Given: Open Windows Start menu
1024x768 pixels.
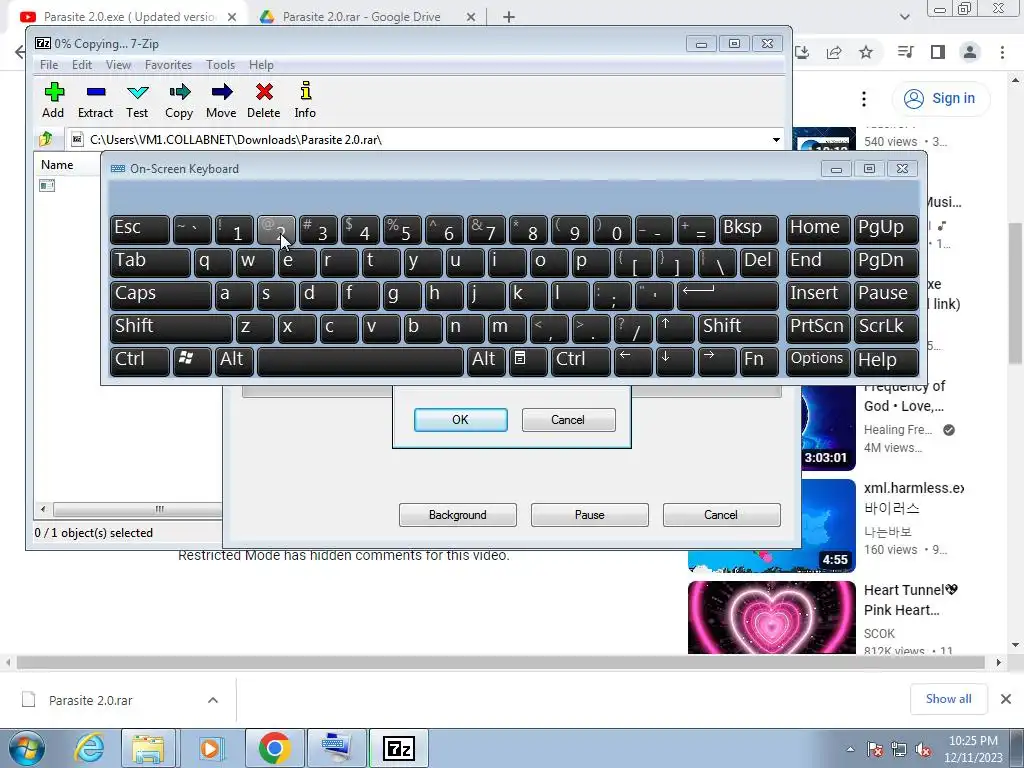Looking at the screenshot, I should [27, 748].
